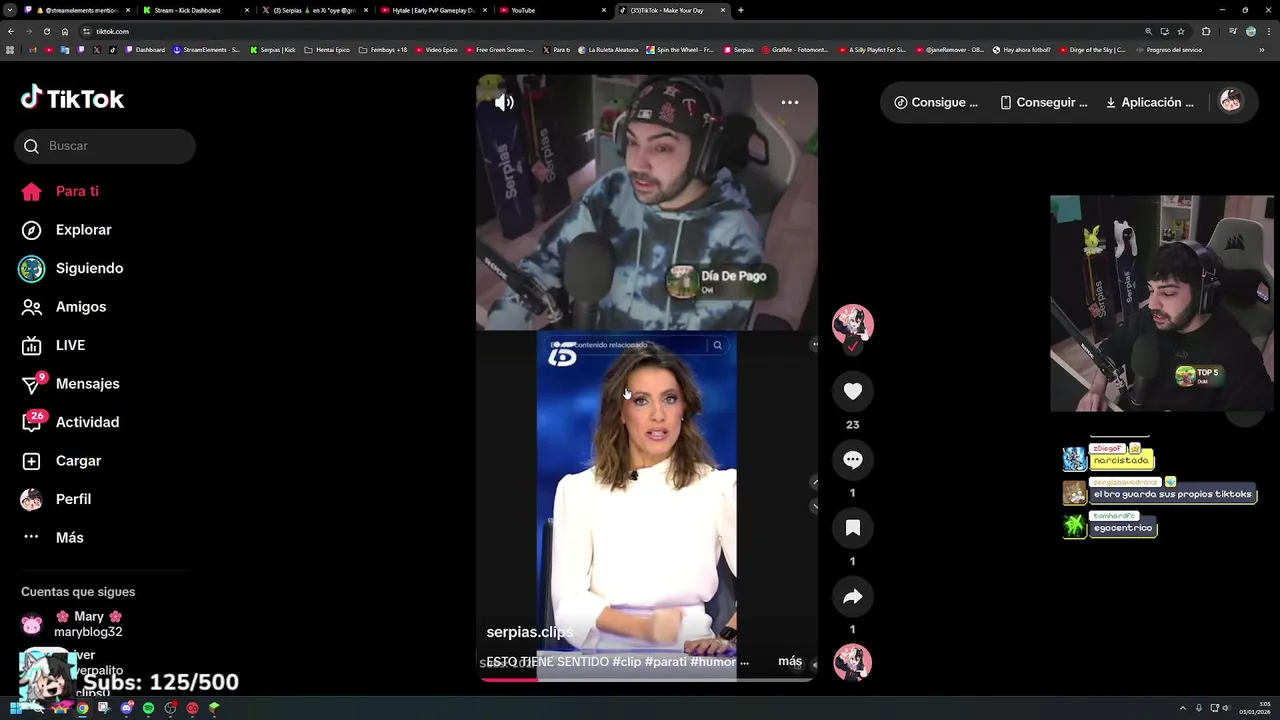Open Spin the Wheel bookmark
The width and height of the screenshot is (1280, 720).
point(680,50)
